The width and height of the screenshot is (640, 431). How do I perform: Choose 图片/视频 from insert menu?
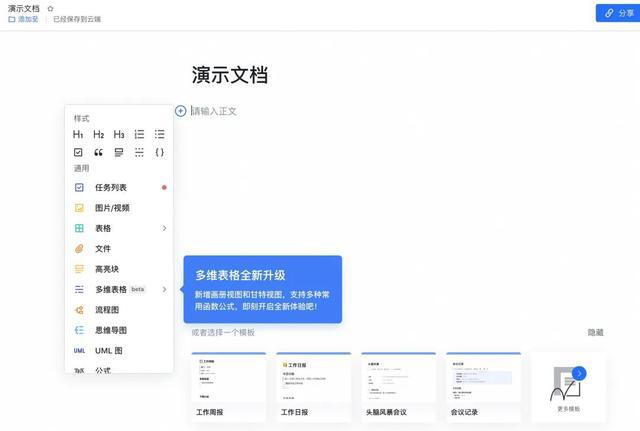(x=119, y=208)
